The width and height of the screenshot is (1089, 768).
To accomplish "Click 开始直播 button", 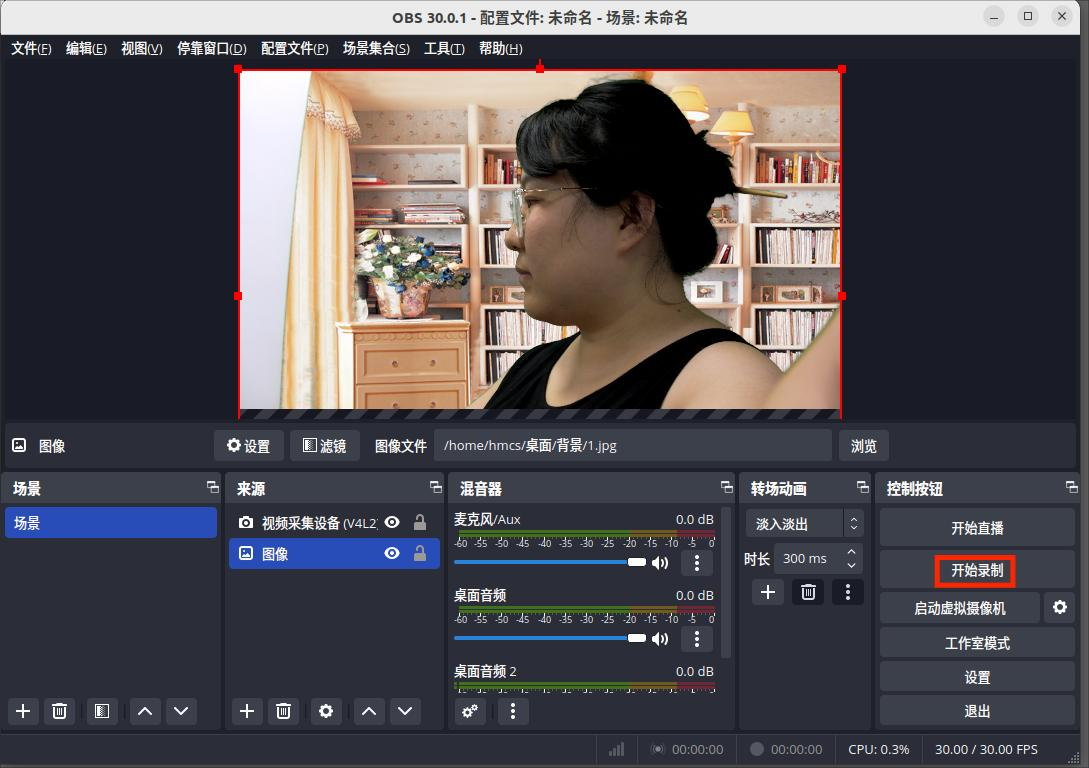I will 976,528.
